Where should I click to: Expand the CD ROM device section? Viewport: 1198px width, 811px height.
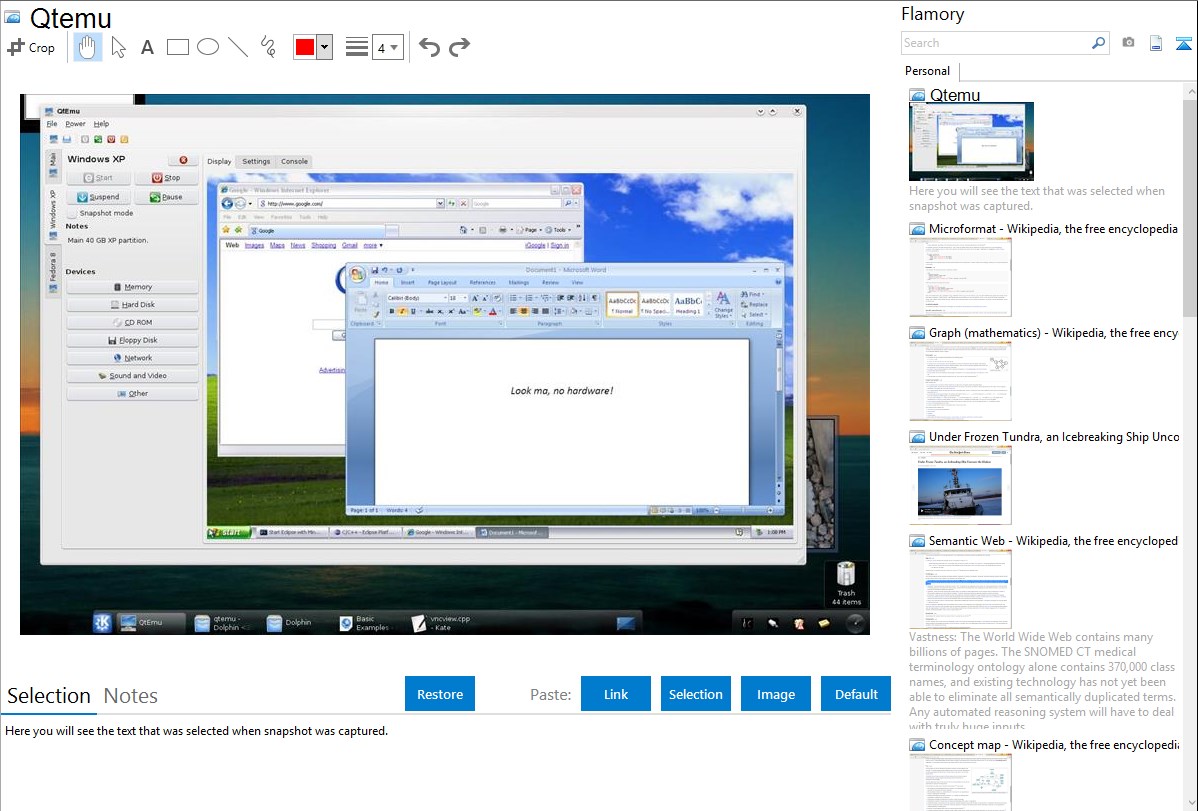[132, 323]
